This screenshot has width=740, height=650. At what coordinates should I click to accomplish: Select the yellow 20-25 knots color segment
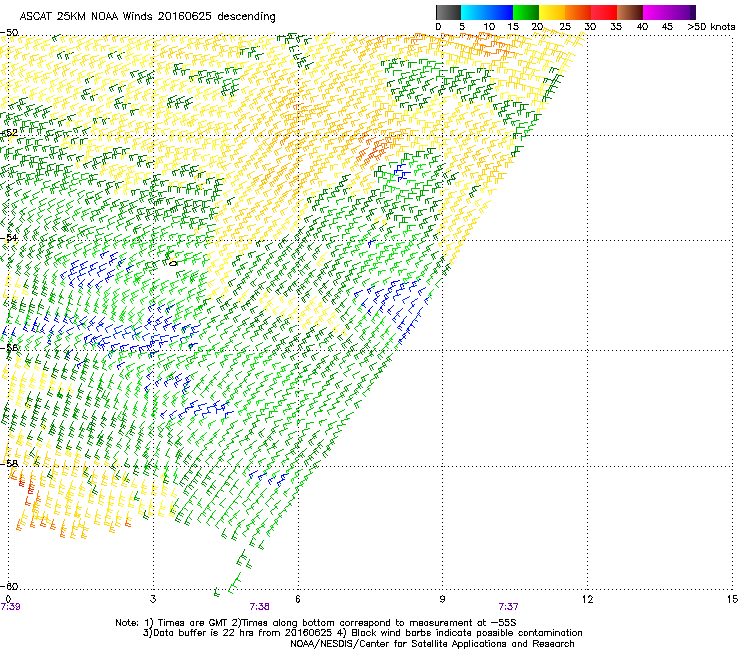(x=552, y=12)
